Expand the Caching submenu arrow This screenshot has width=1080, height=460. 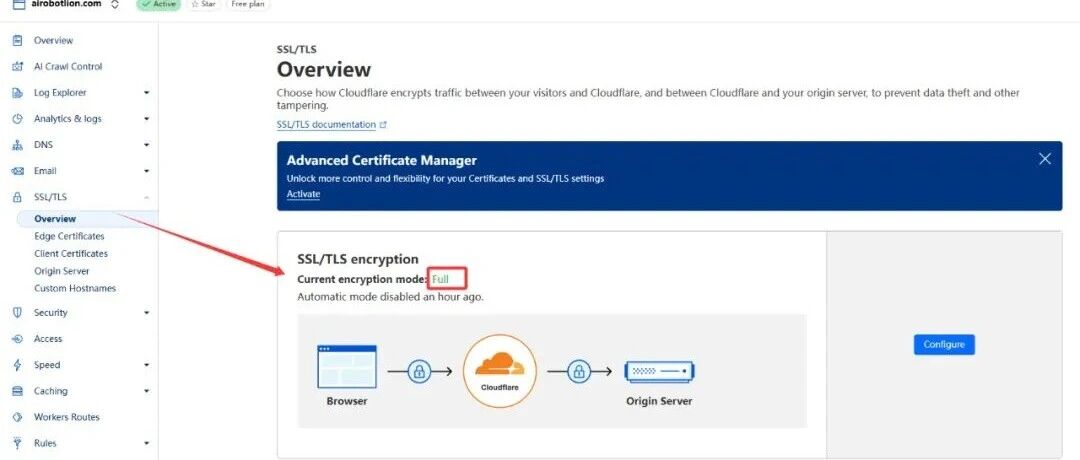(x=146, y=391)
